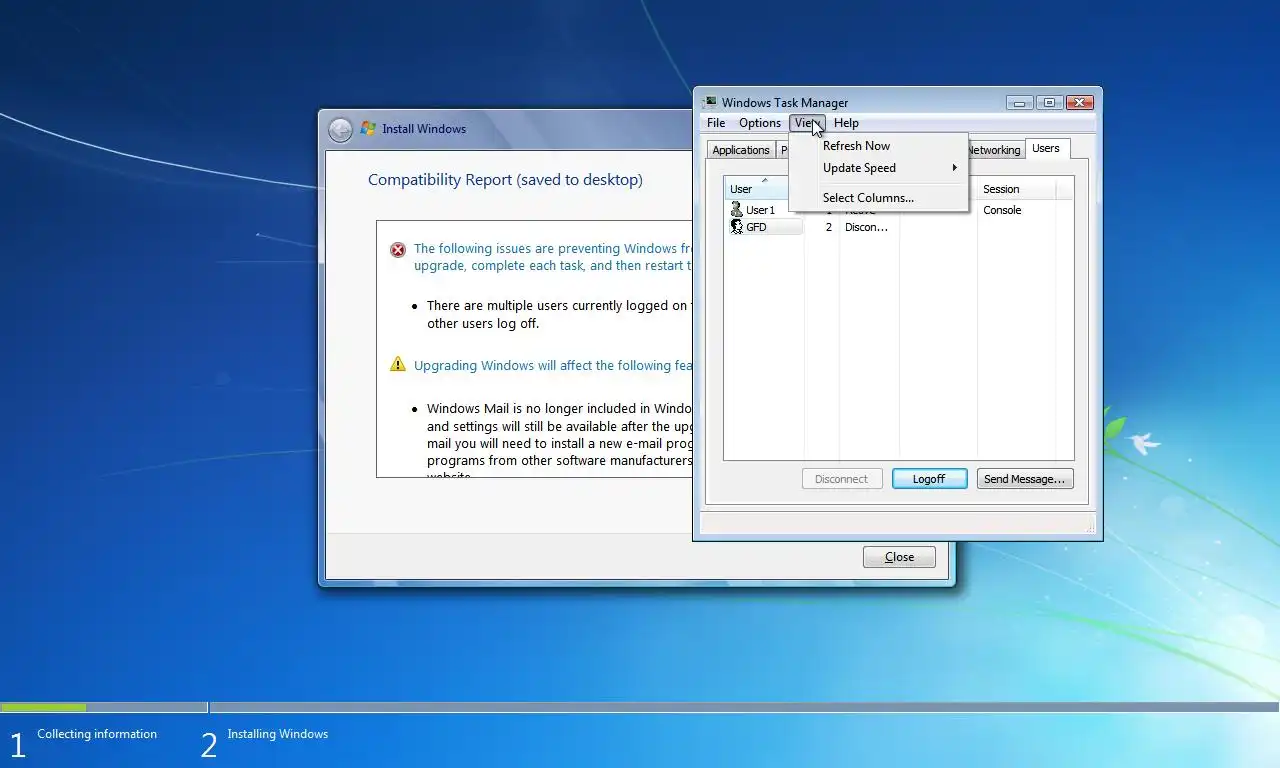This screenshot has height=768, width=1280.
Task: Choose Refresh Now from View menu
Action: [878, 146]
